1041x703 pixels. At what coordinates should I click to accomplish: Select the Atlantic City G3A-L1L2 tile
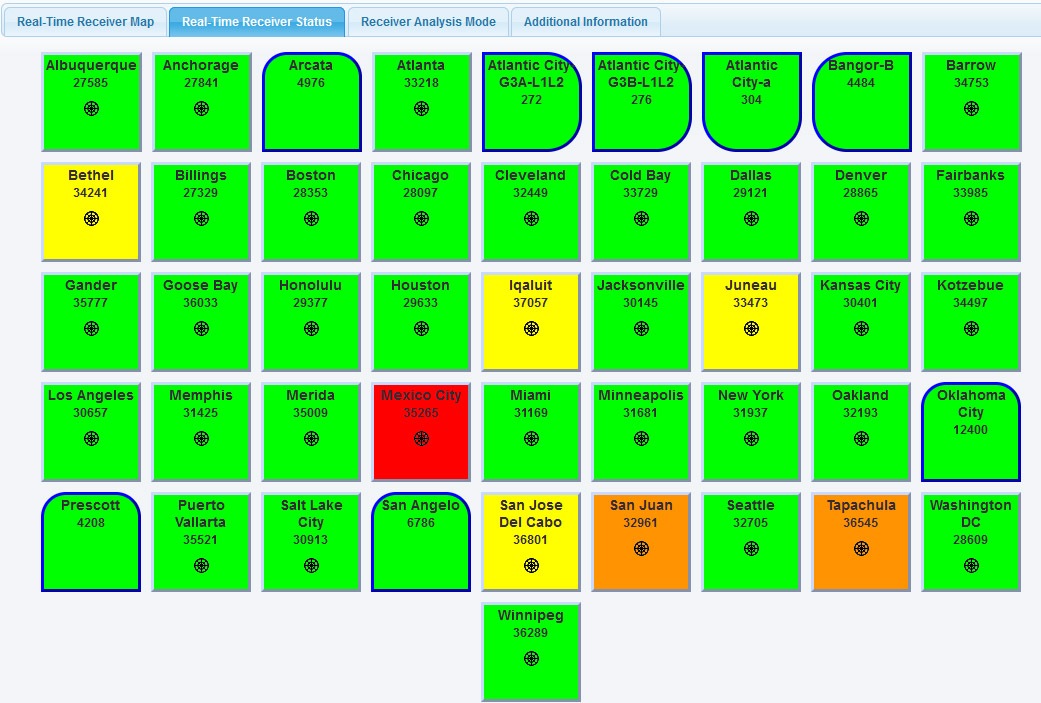[x=531, y=102]
